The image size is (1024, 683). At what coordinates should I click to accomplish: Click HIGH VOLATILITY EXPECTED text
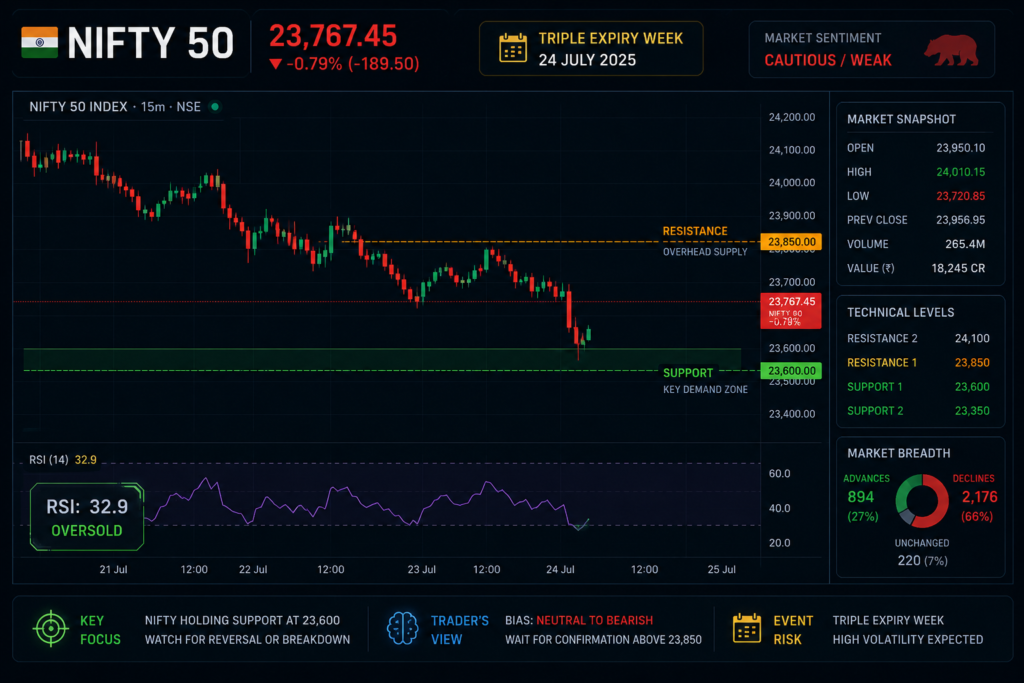coord(907,640)
